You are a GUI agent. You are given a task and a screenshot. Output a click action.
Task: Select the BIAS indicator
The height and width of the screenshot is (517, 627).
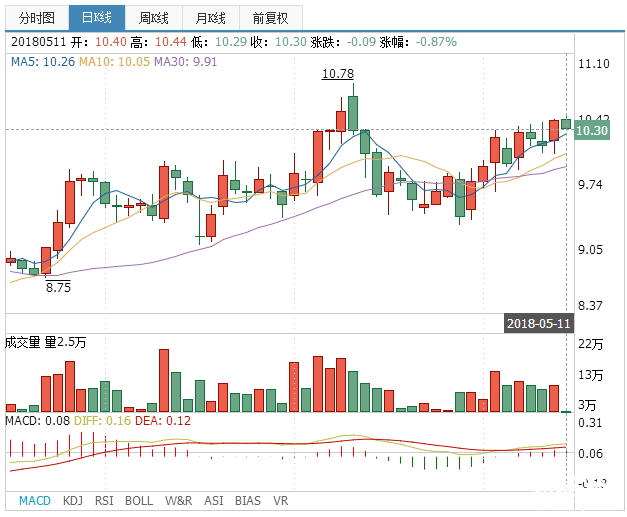pos(248,501)
